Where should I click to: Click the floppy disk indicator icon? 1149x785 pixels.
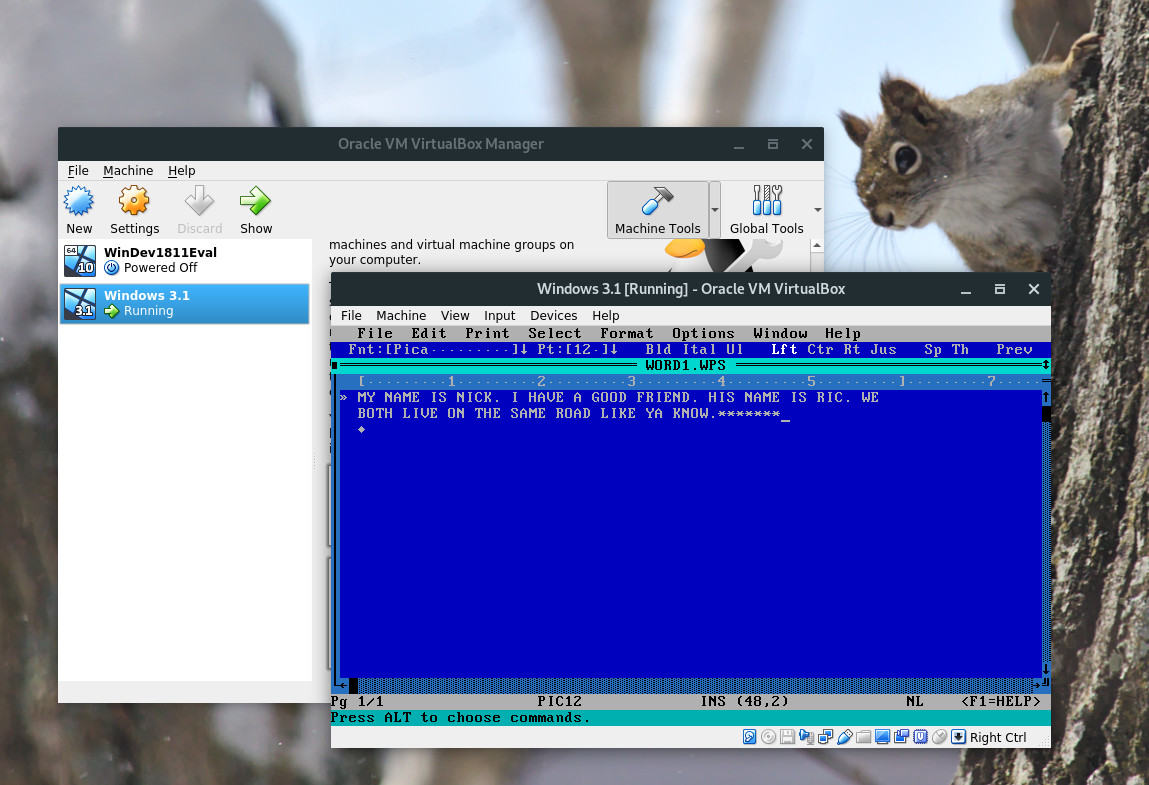point(787,737)
